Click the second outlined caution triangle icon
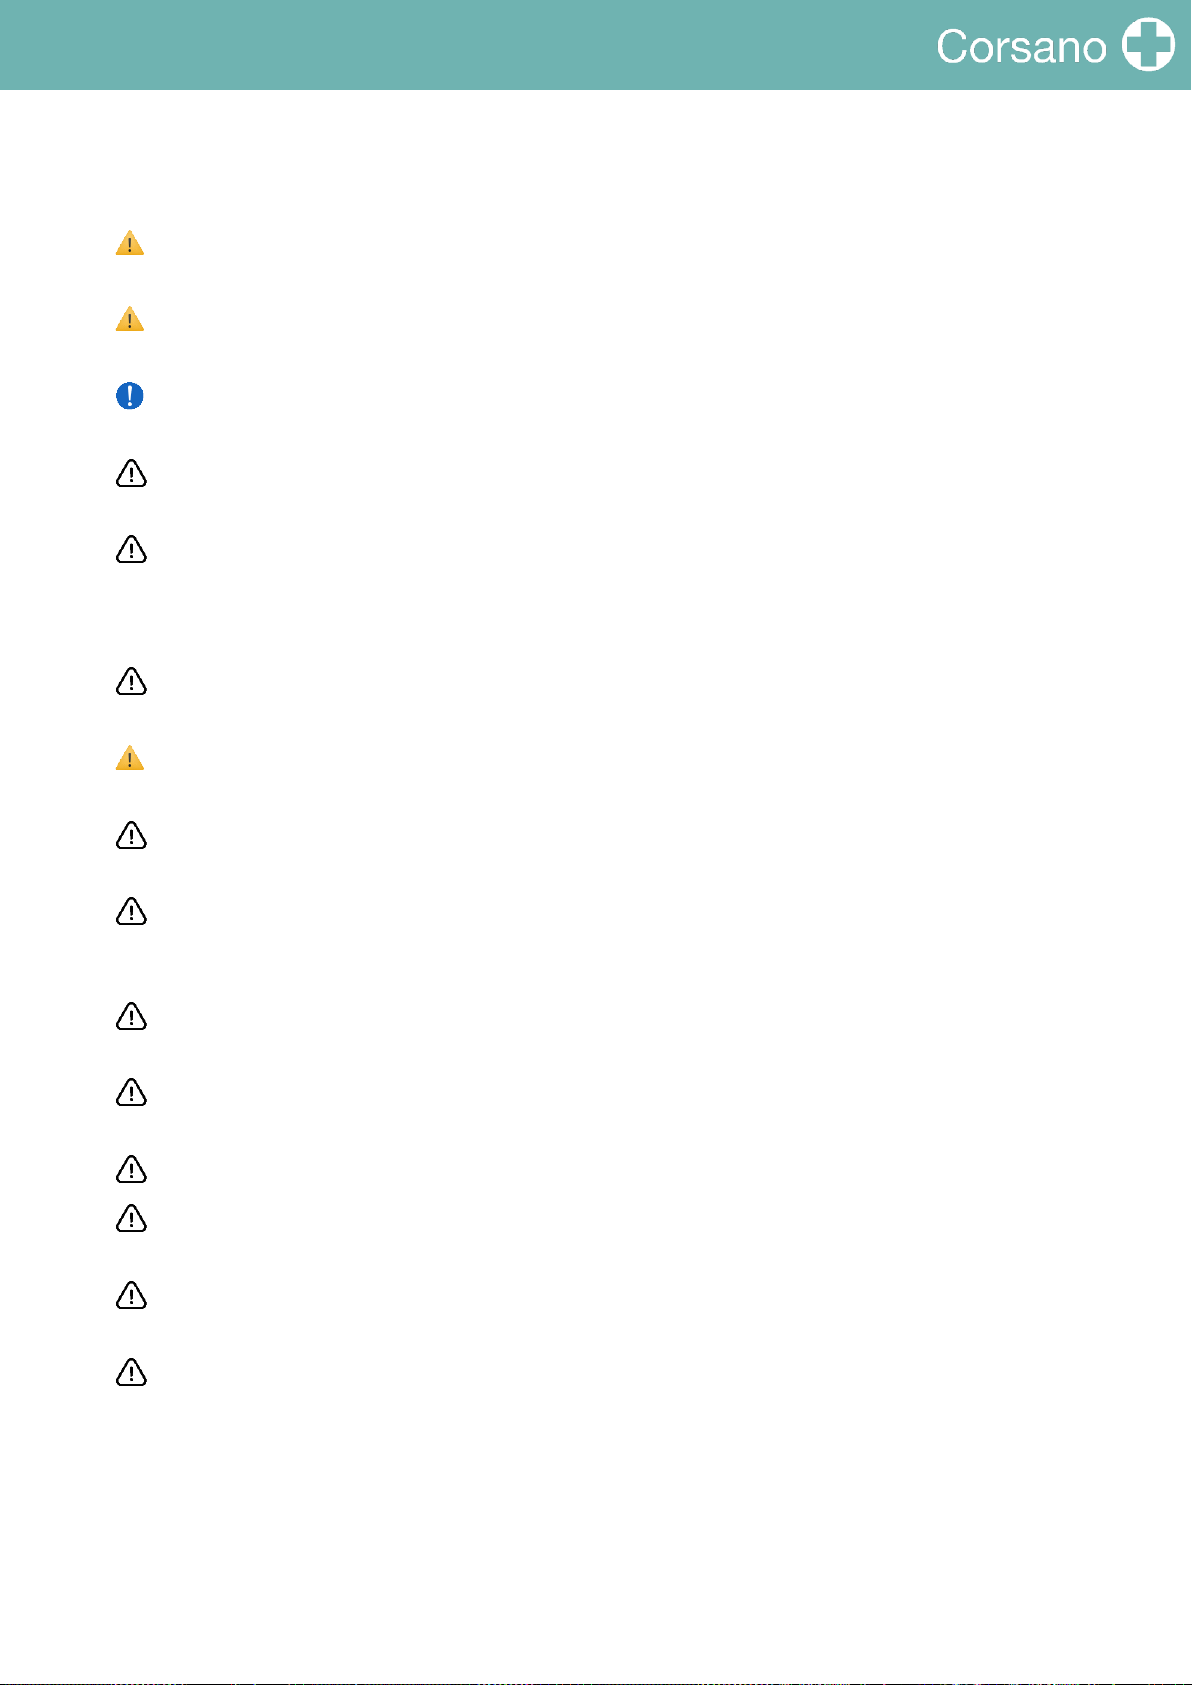The height and width of the screenshot is (1685, 1192). click(131, 550)
